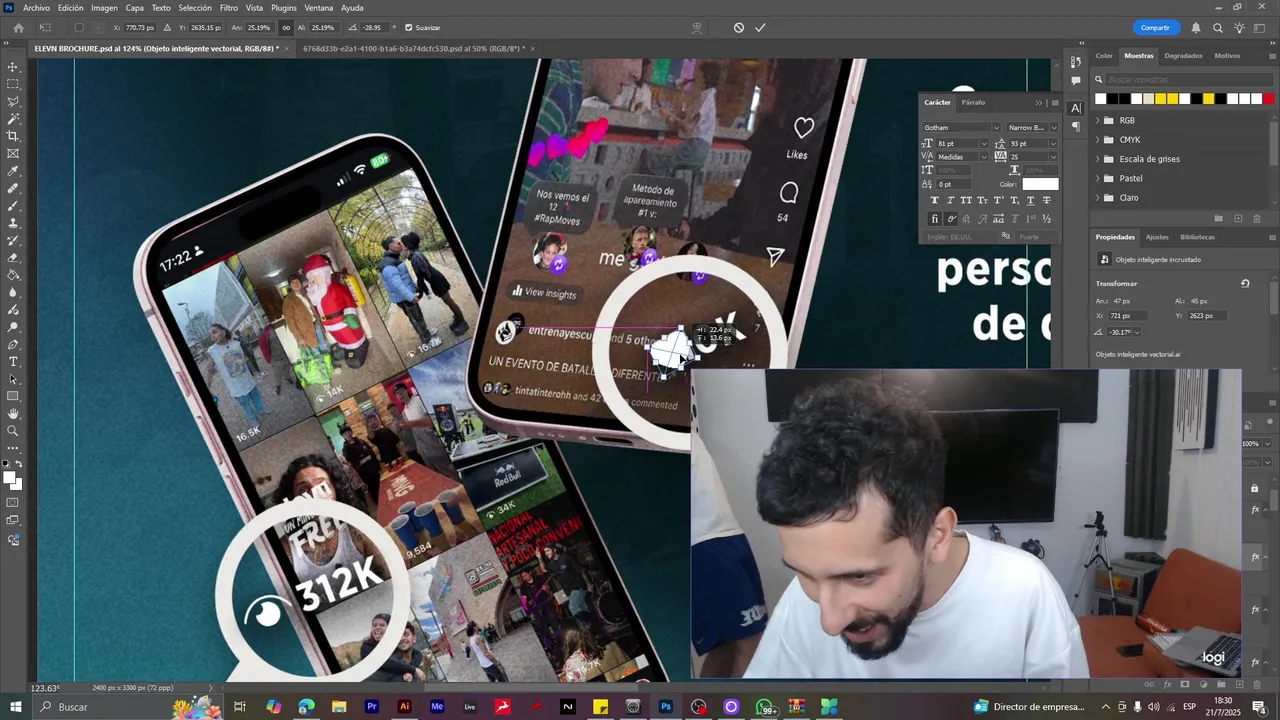The height and width of the screenshot is (720, 1280).
Task: Expand the Escala de grises folder
Action: click(x=1098, y=159)
